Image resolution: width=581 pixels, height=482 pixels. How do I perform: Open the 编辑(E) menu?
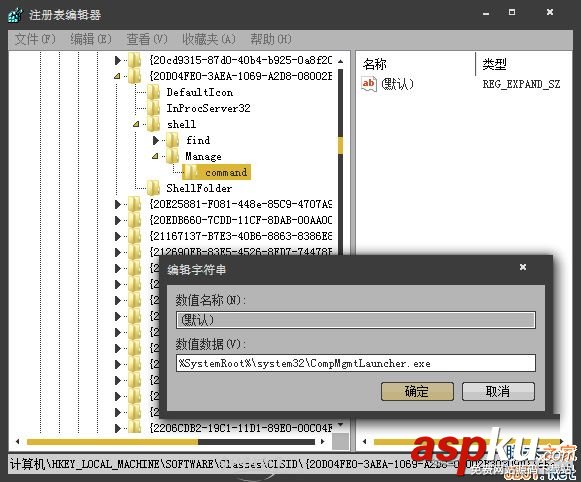[91, 39]
